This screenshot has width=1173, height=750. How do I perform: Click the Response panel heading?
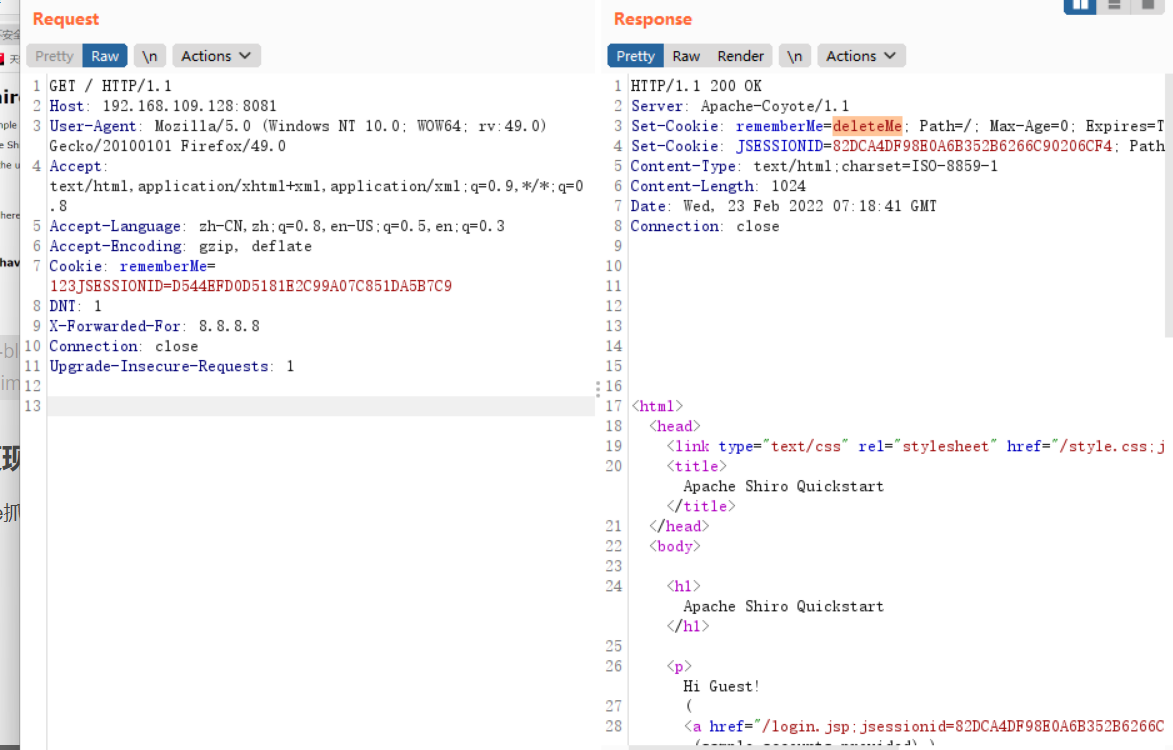[653, 19]
